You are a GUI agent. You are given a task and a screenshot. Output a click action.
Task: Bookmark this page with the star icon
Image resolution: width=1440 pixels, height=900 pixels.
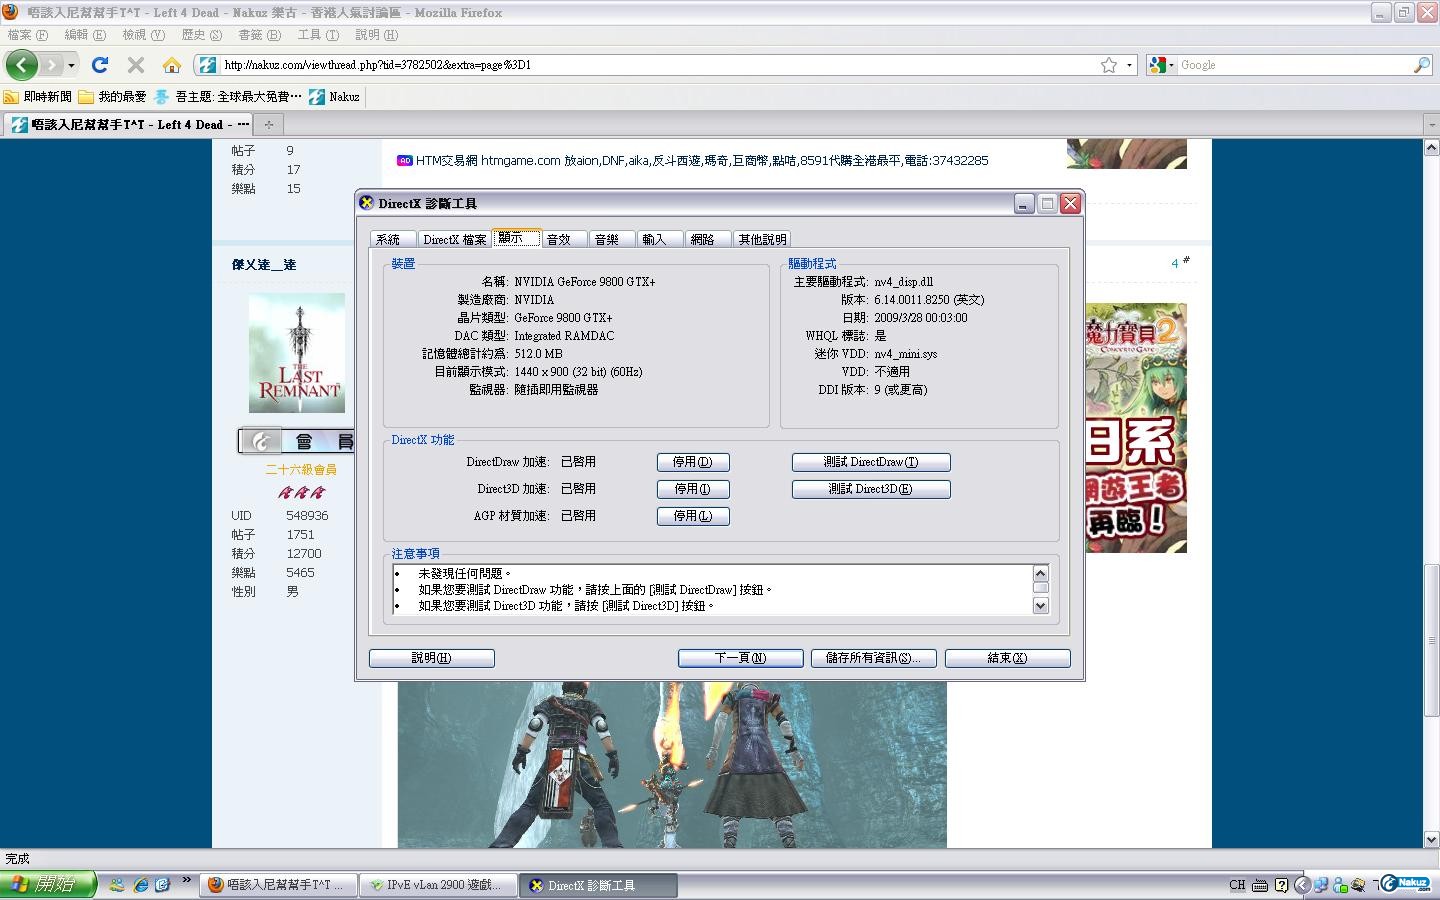point(1109,65)
